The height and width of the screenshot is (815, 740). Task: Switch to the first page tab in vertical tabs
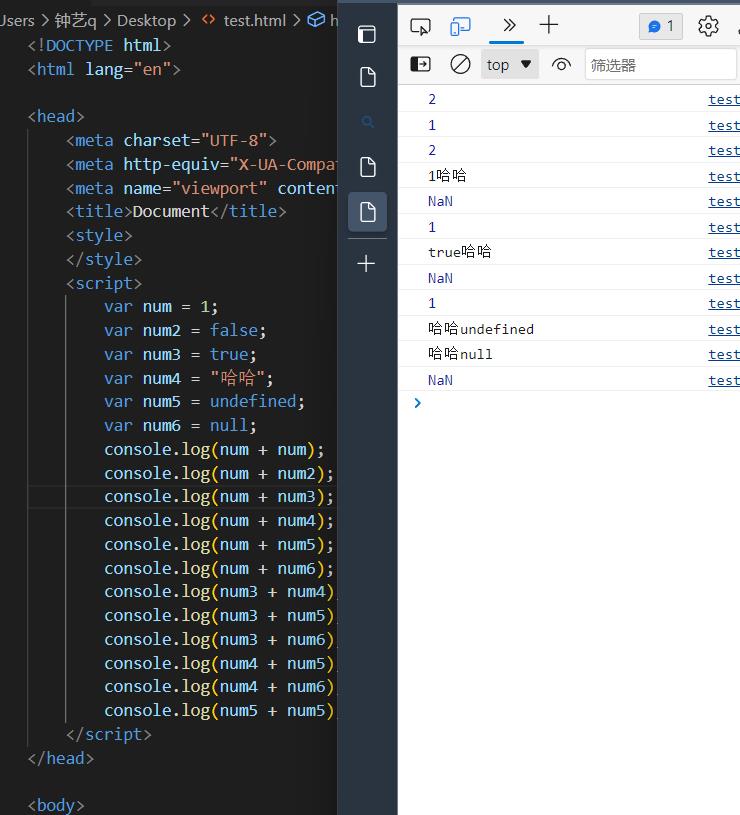point(367,77)
